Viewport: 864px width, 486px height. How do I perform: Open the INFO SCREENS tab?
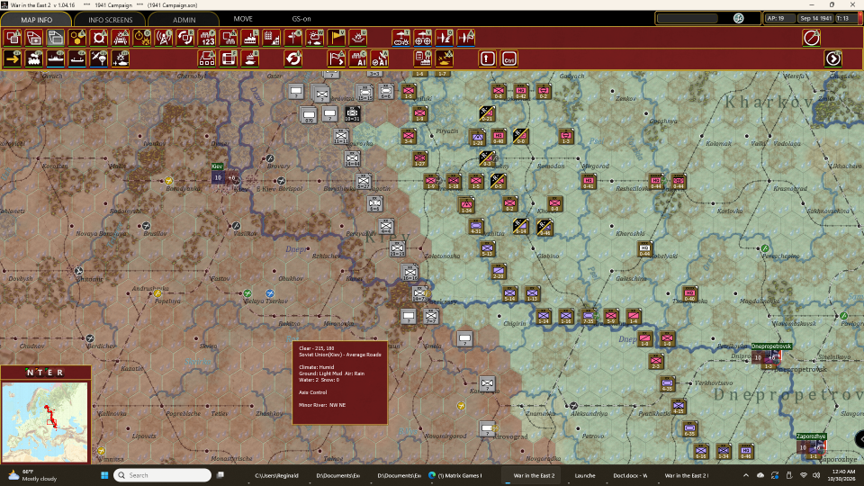(110, 19)
